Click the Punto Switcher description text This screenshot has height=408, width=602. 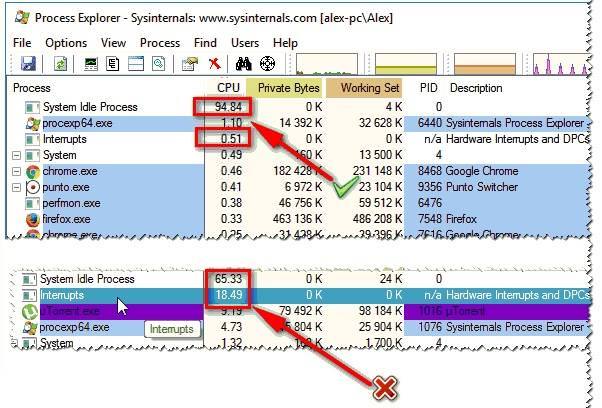(481, 187)
